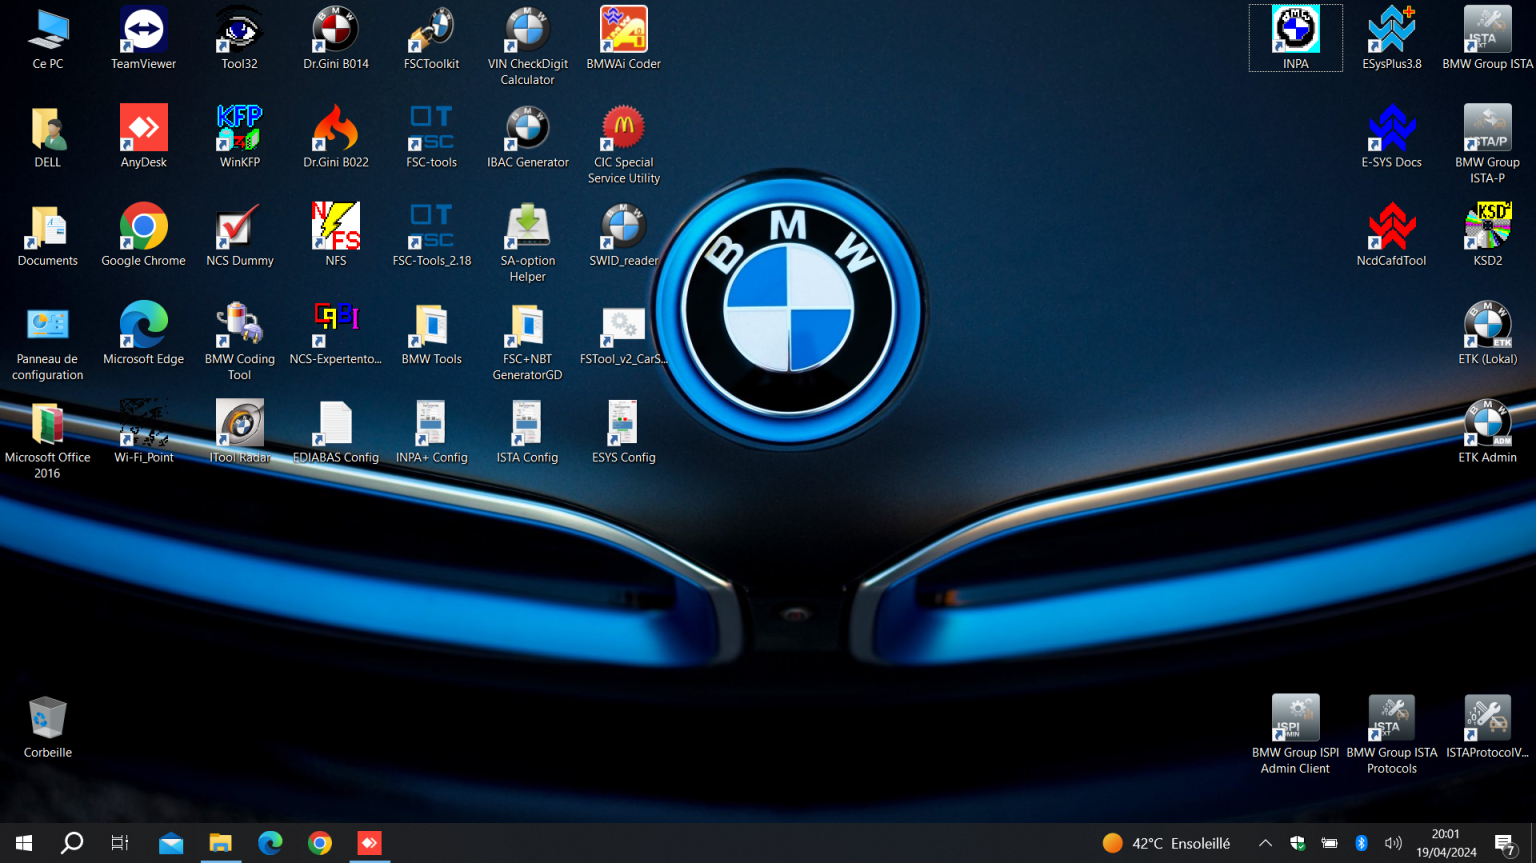Open INPA+ Config file
The width and height of the screenshot is (1536, 863).
pyautogui.click(x=431, y=431)
